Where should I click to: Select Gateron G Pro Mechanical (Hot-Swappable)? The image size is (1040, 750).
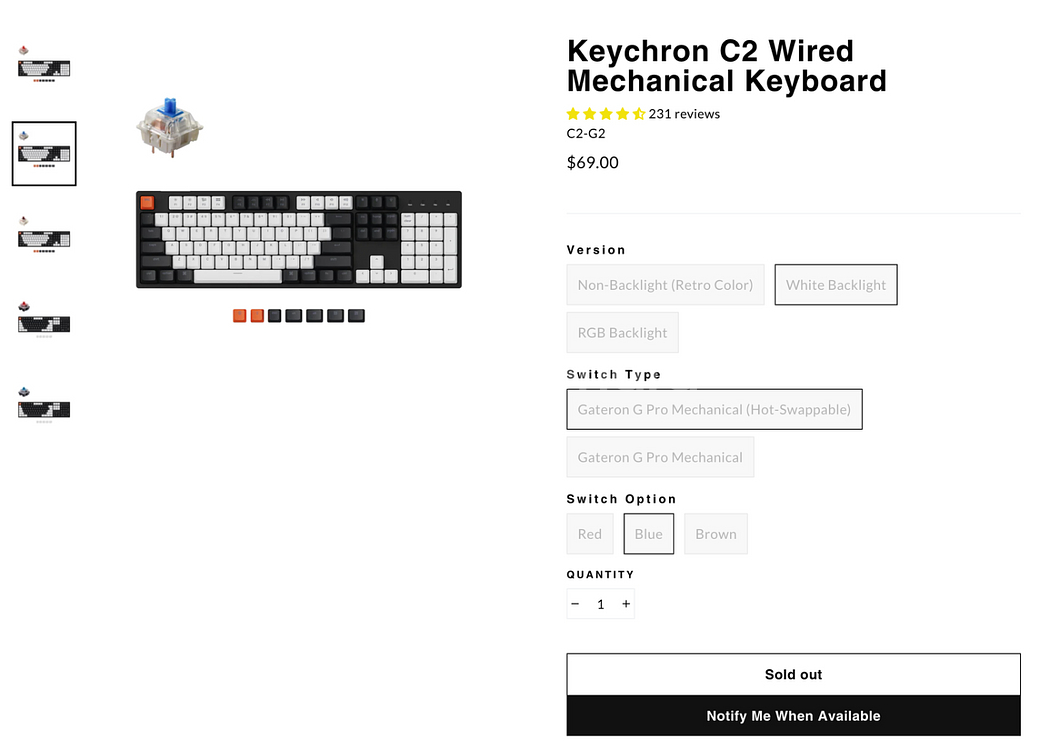coord(714,410)
